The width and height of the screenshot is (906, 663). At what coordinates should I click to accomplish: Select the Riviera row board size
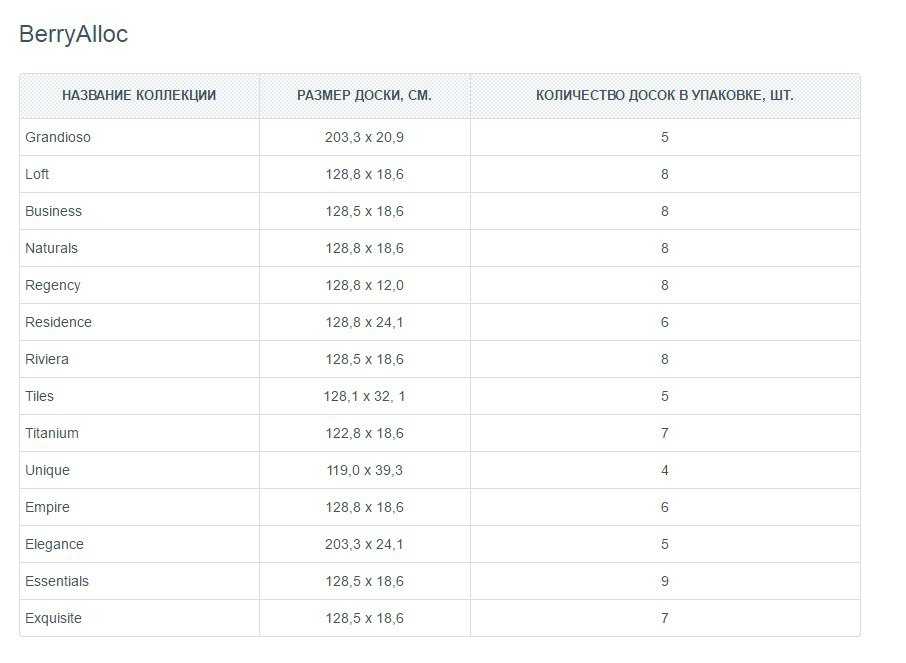(x=365, y=359)
